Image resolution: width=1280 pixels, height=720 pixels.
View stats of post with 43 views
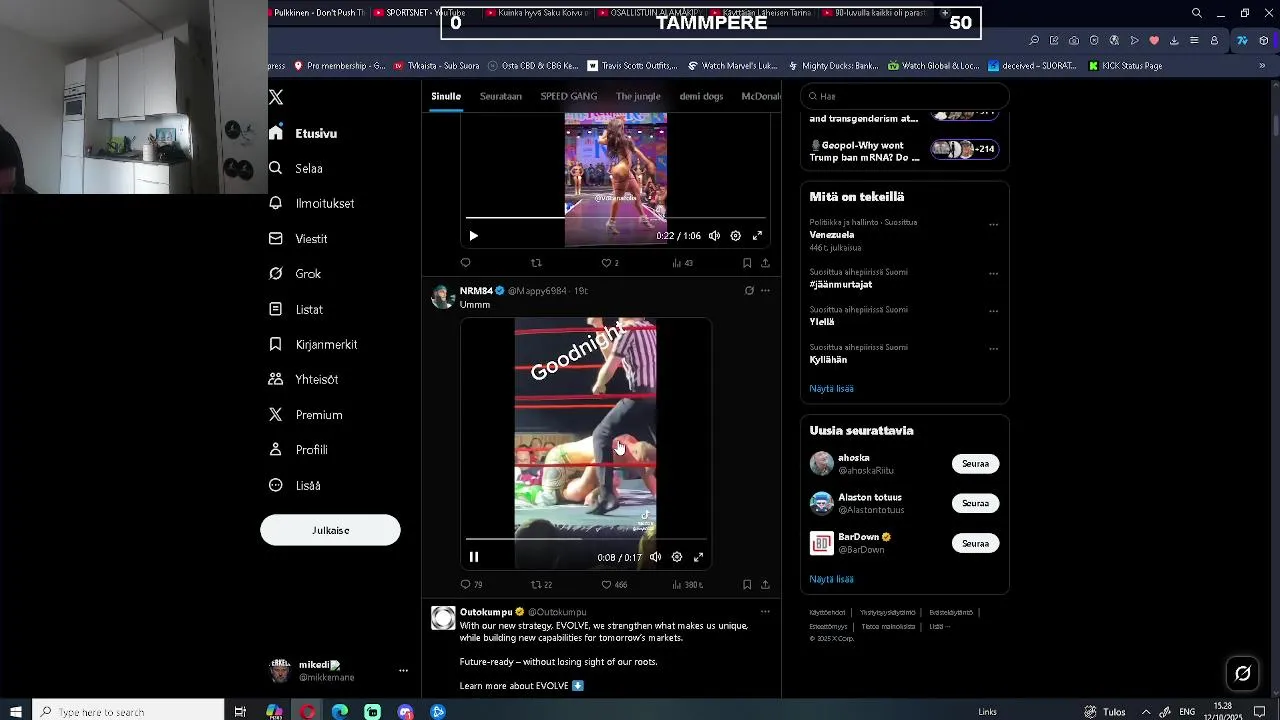click(682, 263)
